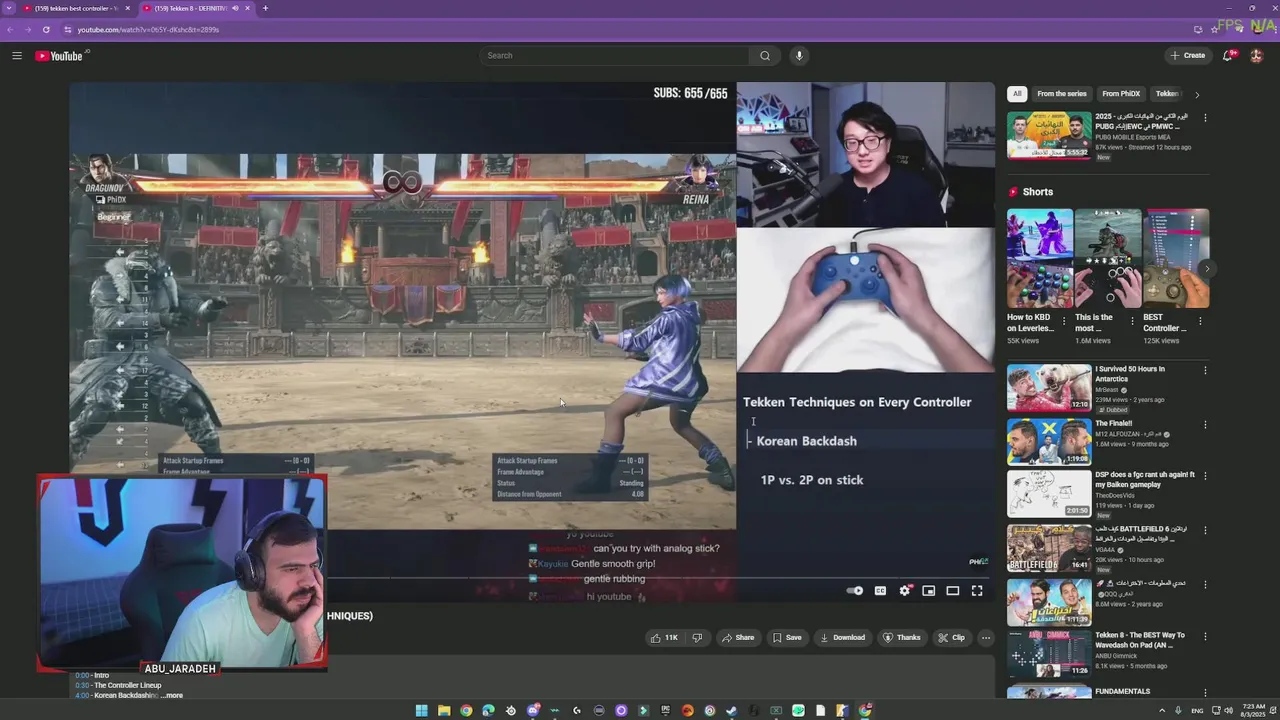Open options for 'The Finale!!' video
The height and width of the screenshot is (720, 1280).
[1205, 425]
